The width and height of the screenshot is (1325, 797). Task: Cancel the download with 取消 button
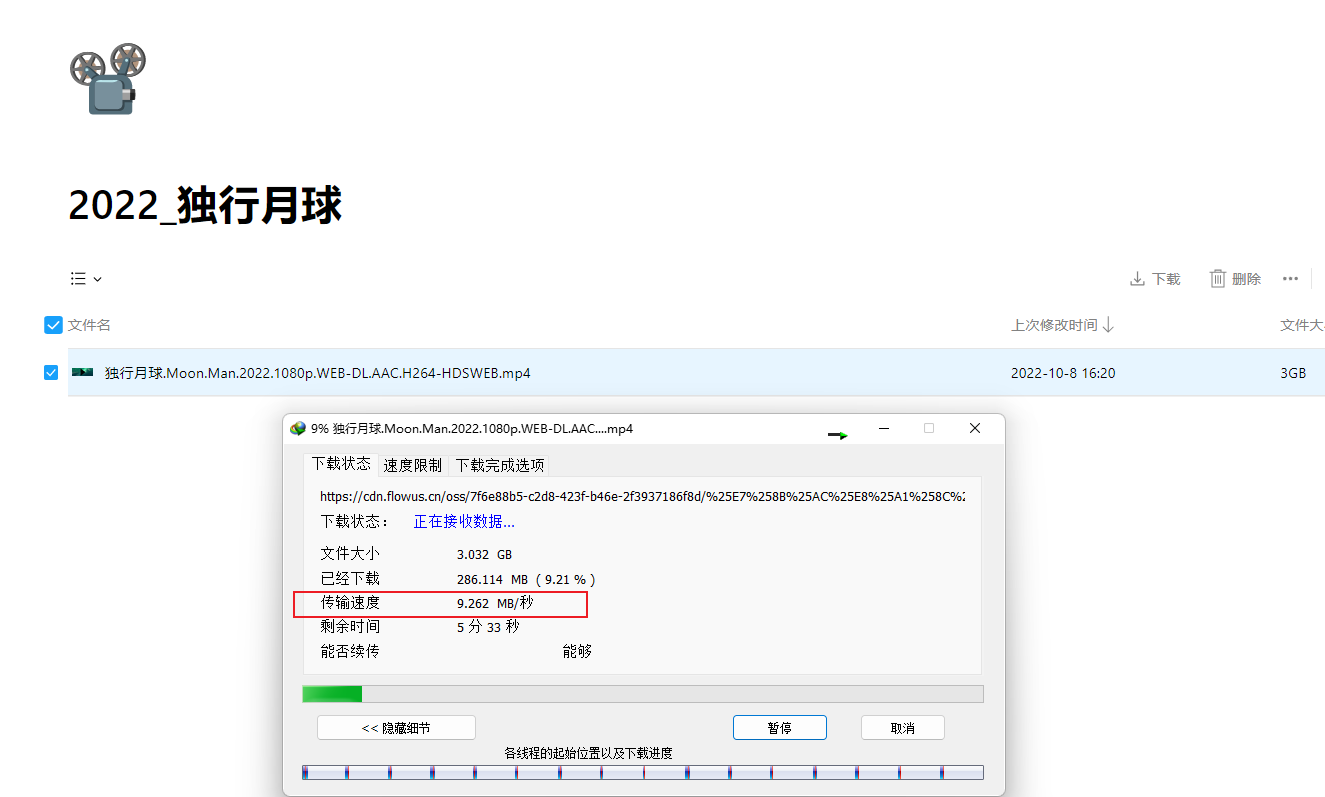click(902, 728)
